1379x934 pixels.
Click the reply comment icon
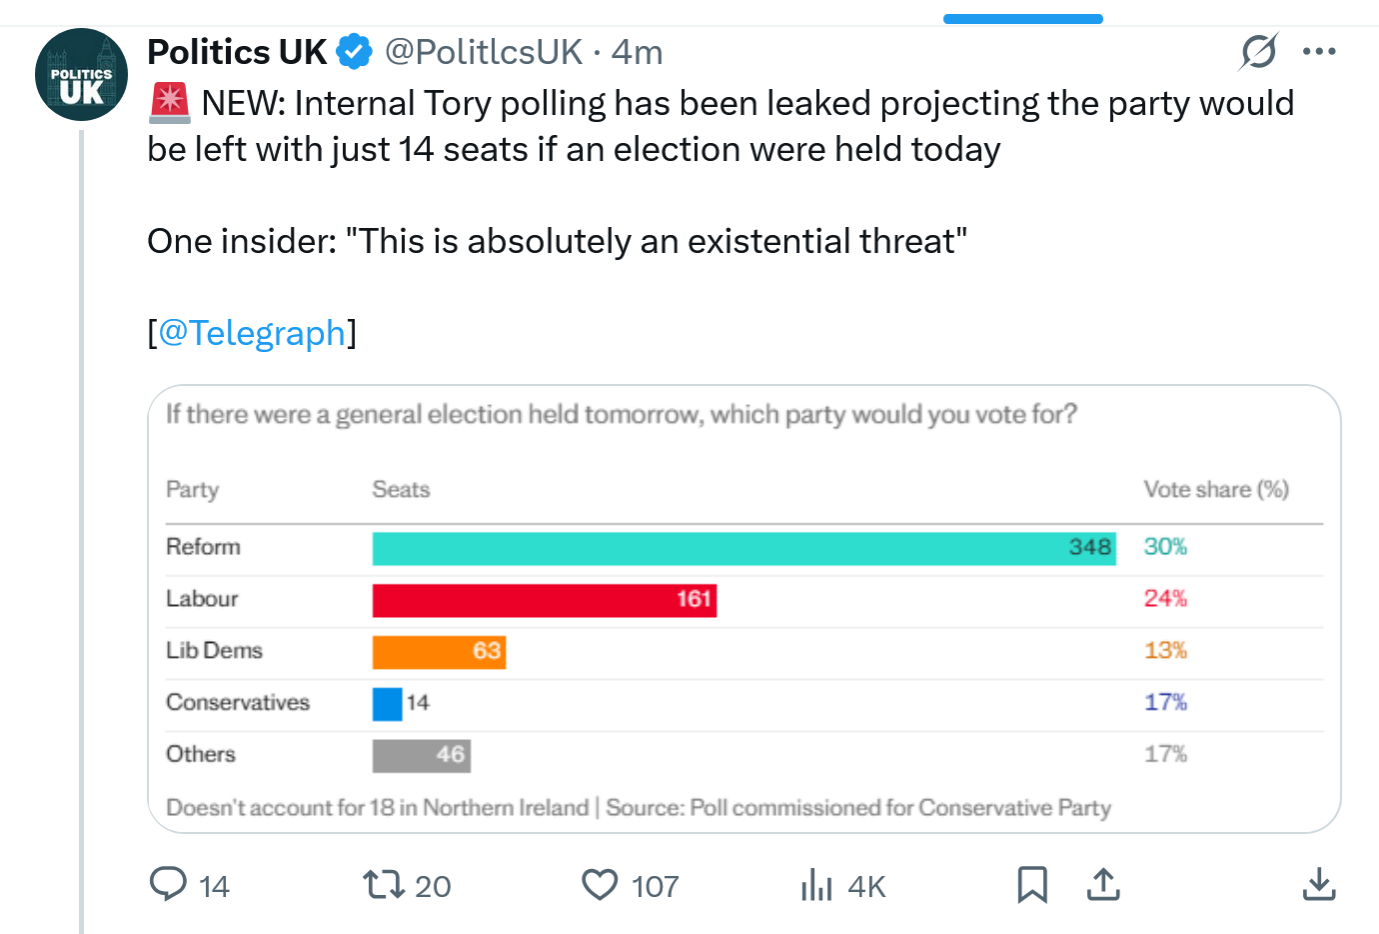168,884
